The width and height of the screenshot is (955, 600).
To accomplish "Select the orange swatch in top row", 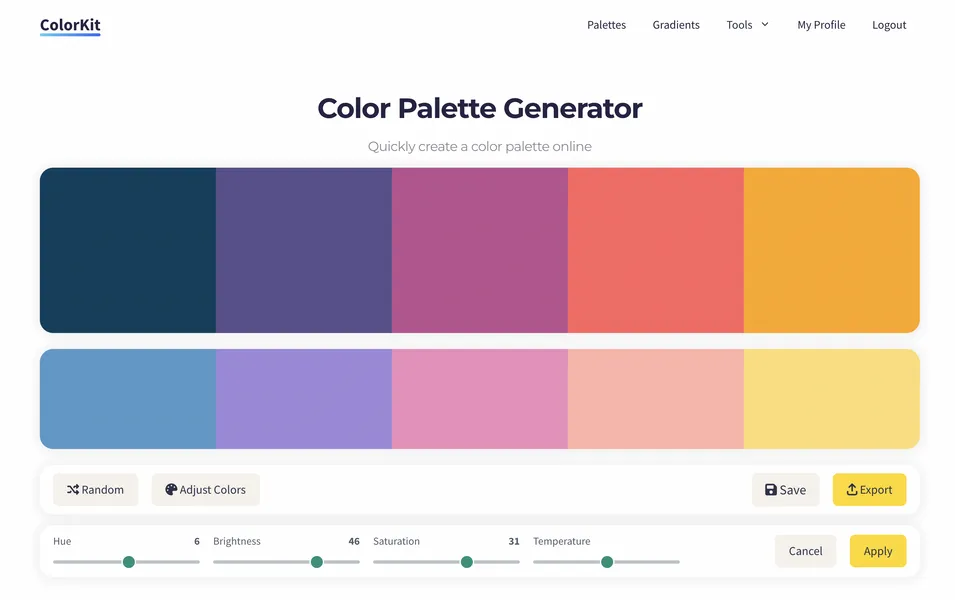I will [x=831, y=249].
